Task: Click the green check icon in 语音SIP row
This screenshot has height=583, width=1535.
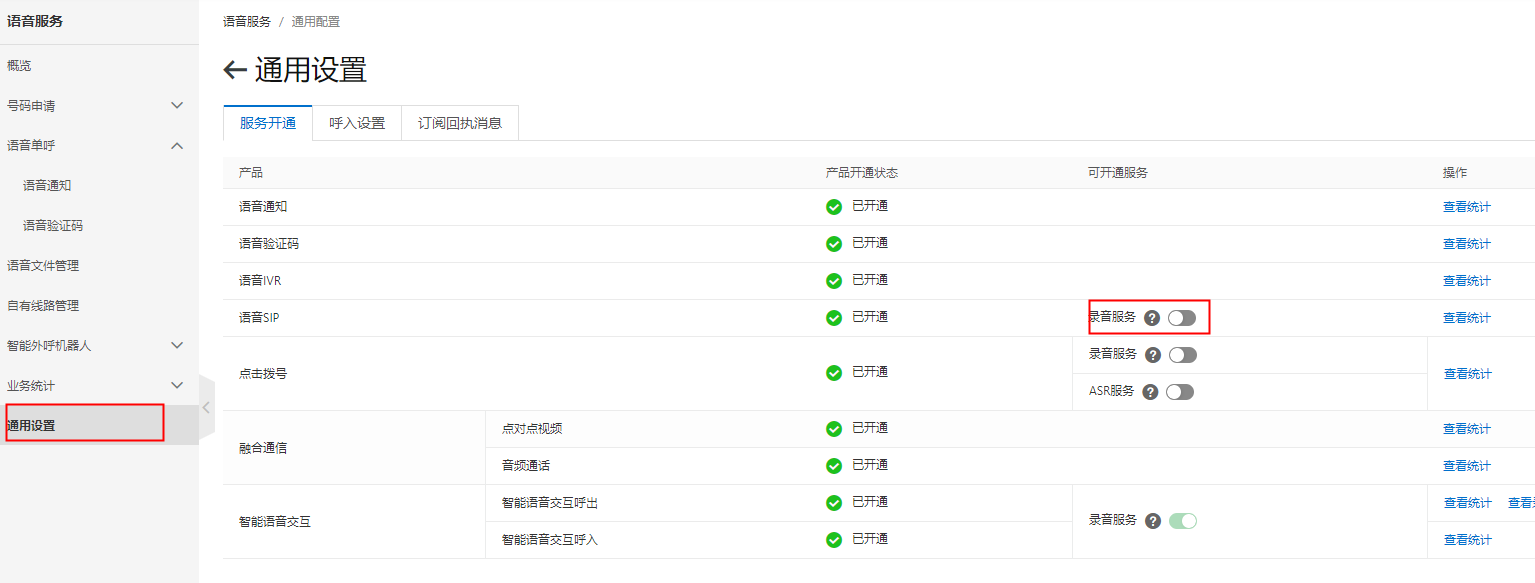Action: 834,318
